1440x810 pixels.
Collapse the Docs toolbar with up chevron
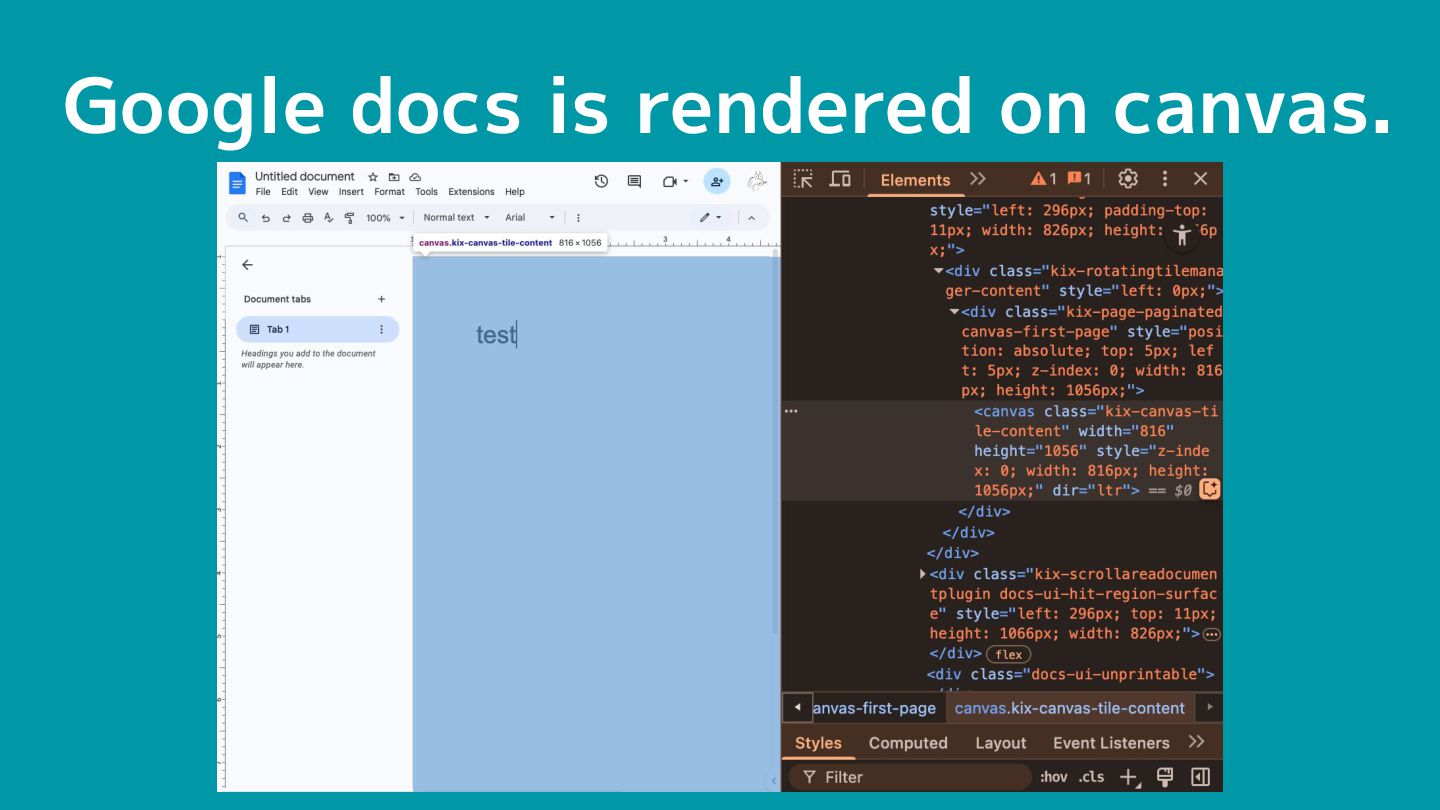pyautogui.click(x=752, y=217)
